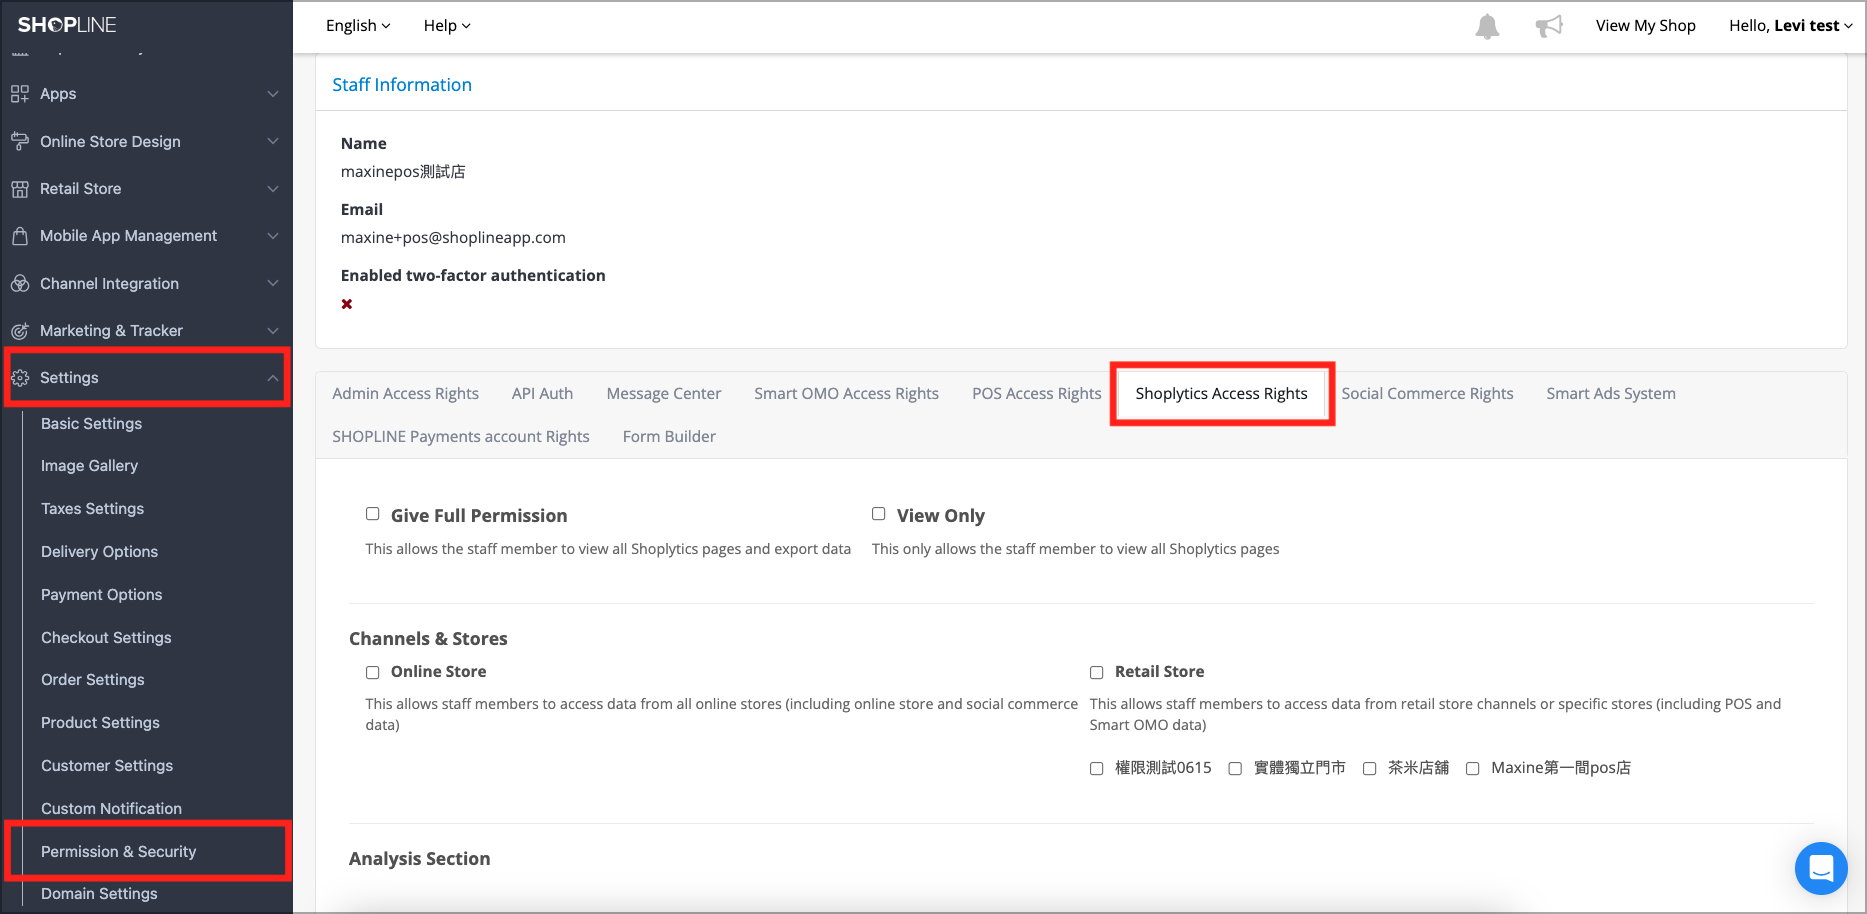Viewport: 1867px width, 914px height.
Task: Click the SHOPLINE logo
Action: tap(67, 25)
